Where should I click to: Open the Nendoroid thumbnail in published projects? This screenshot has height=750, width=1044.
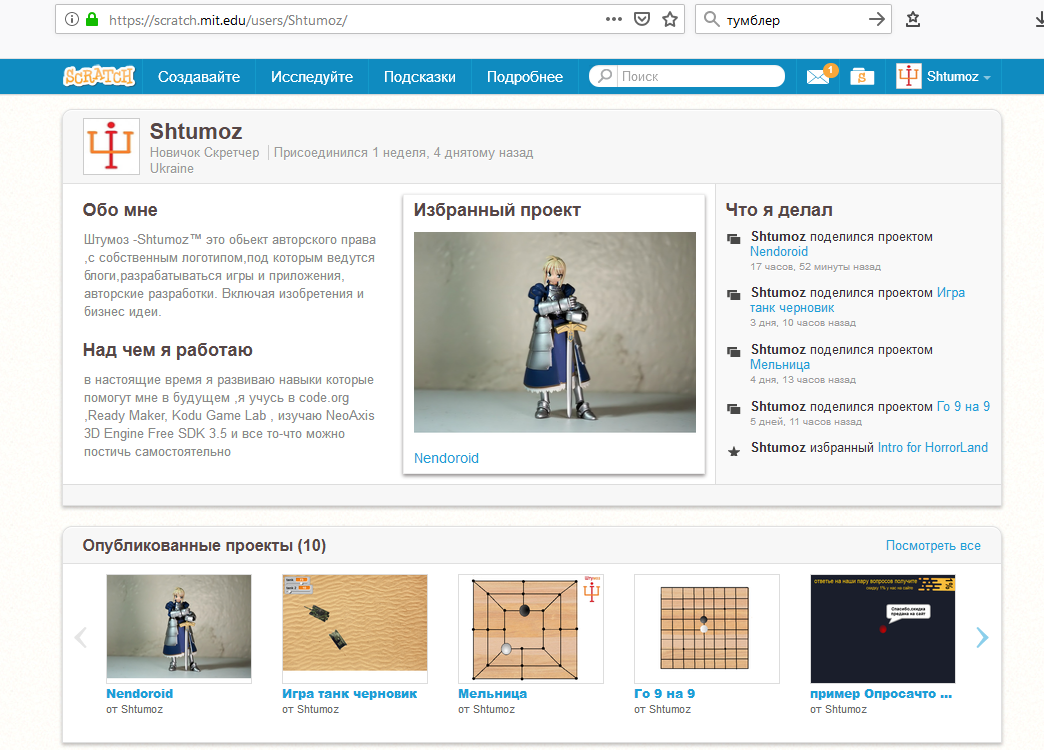179,627
